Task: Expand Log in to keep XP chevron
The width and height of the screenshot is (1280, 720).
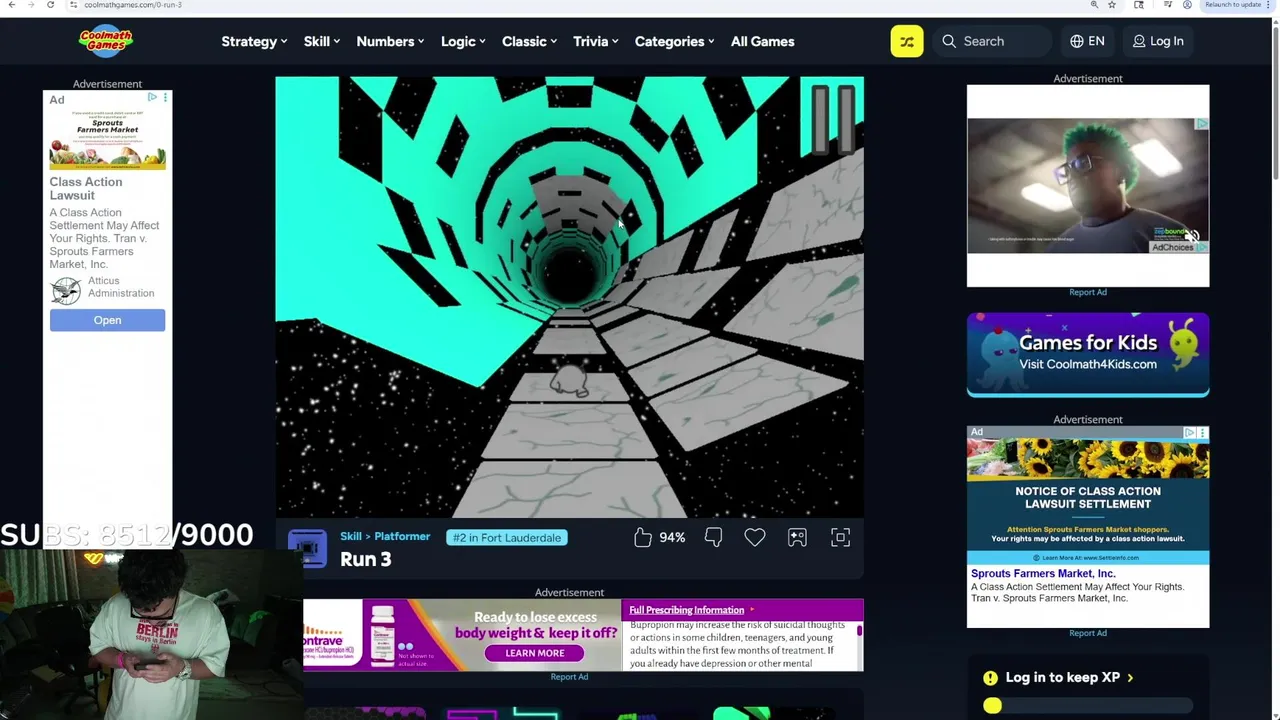Action: click(1130, 678)
